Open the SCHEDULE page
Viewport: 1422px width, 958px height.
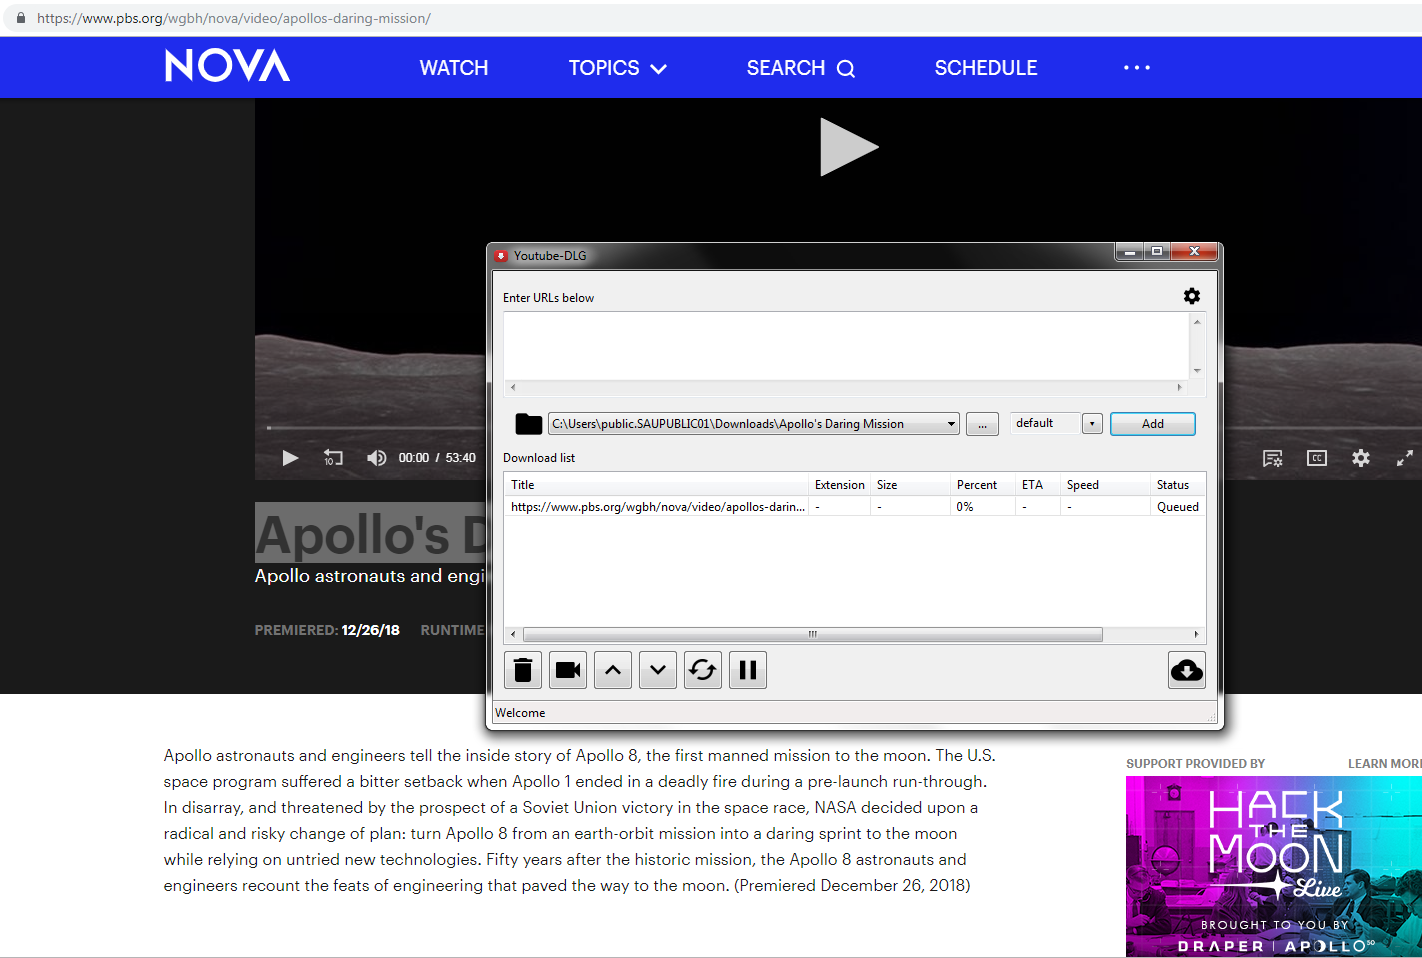(x=986, y=68)
